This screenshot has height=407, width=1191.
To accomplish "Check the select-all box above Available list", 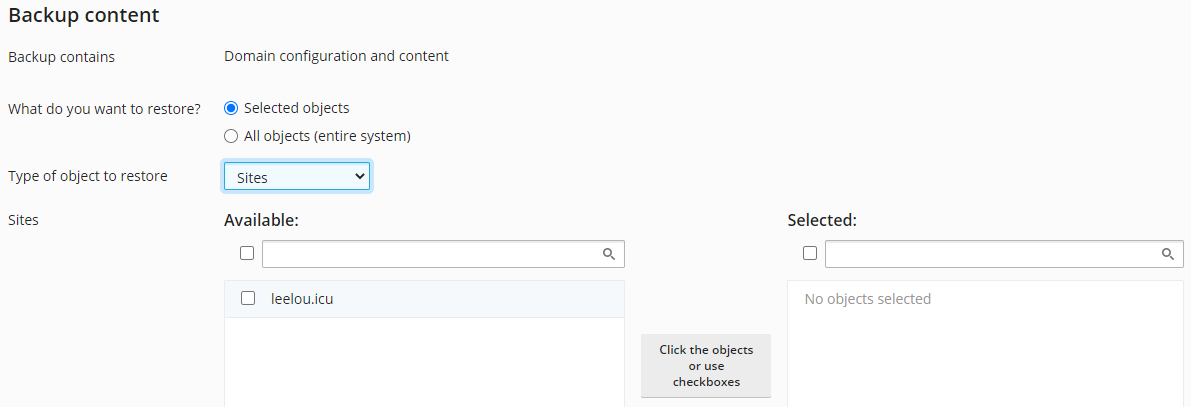I will (247, 254).
